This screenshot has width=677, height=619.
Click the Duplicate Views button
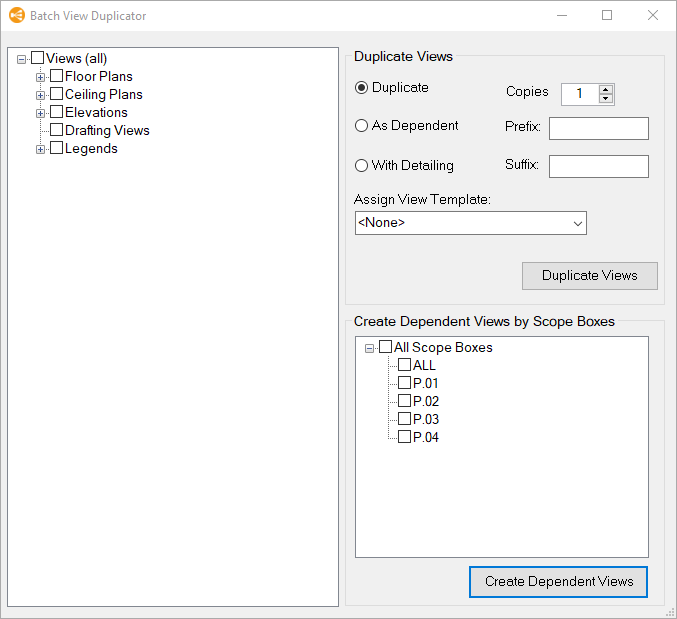(x=590, y=275)
